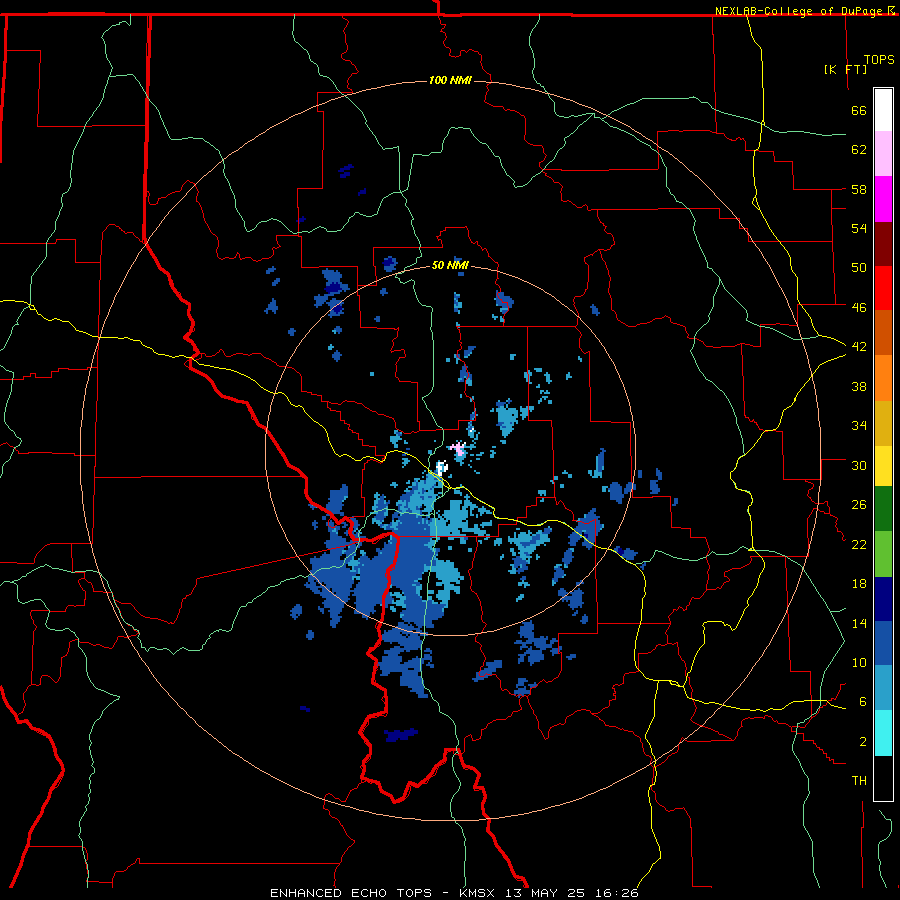Click the orange legend swatch between 38 and 42
The height and width of the screenshot is (900, 900).
883,378
